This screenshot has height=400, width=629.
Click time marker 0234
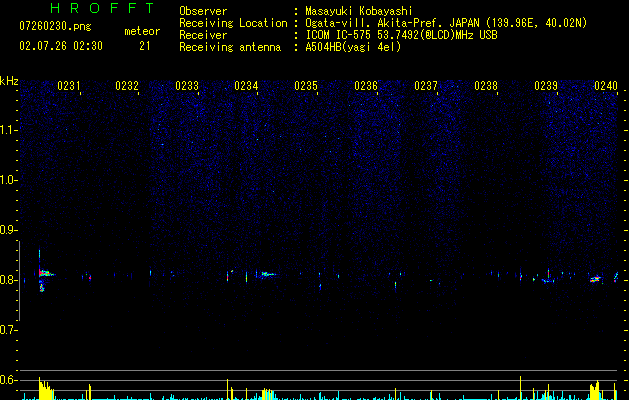[x=246, y=85]
